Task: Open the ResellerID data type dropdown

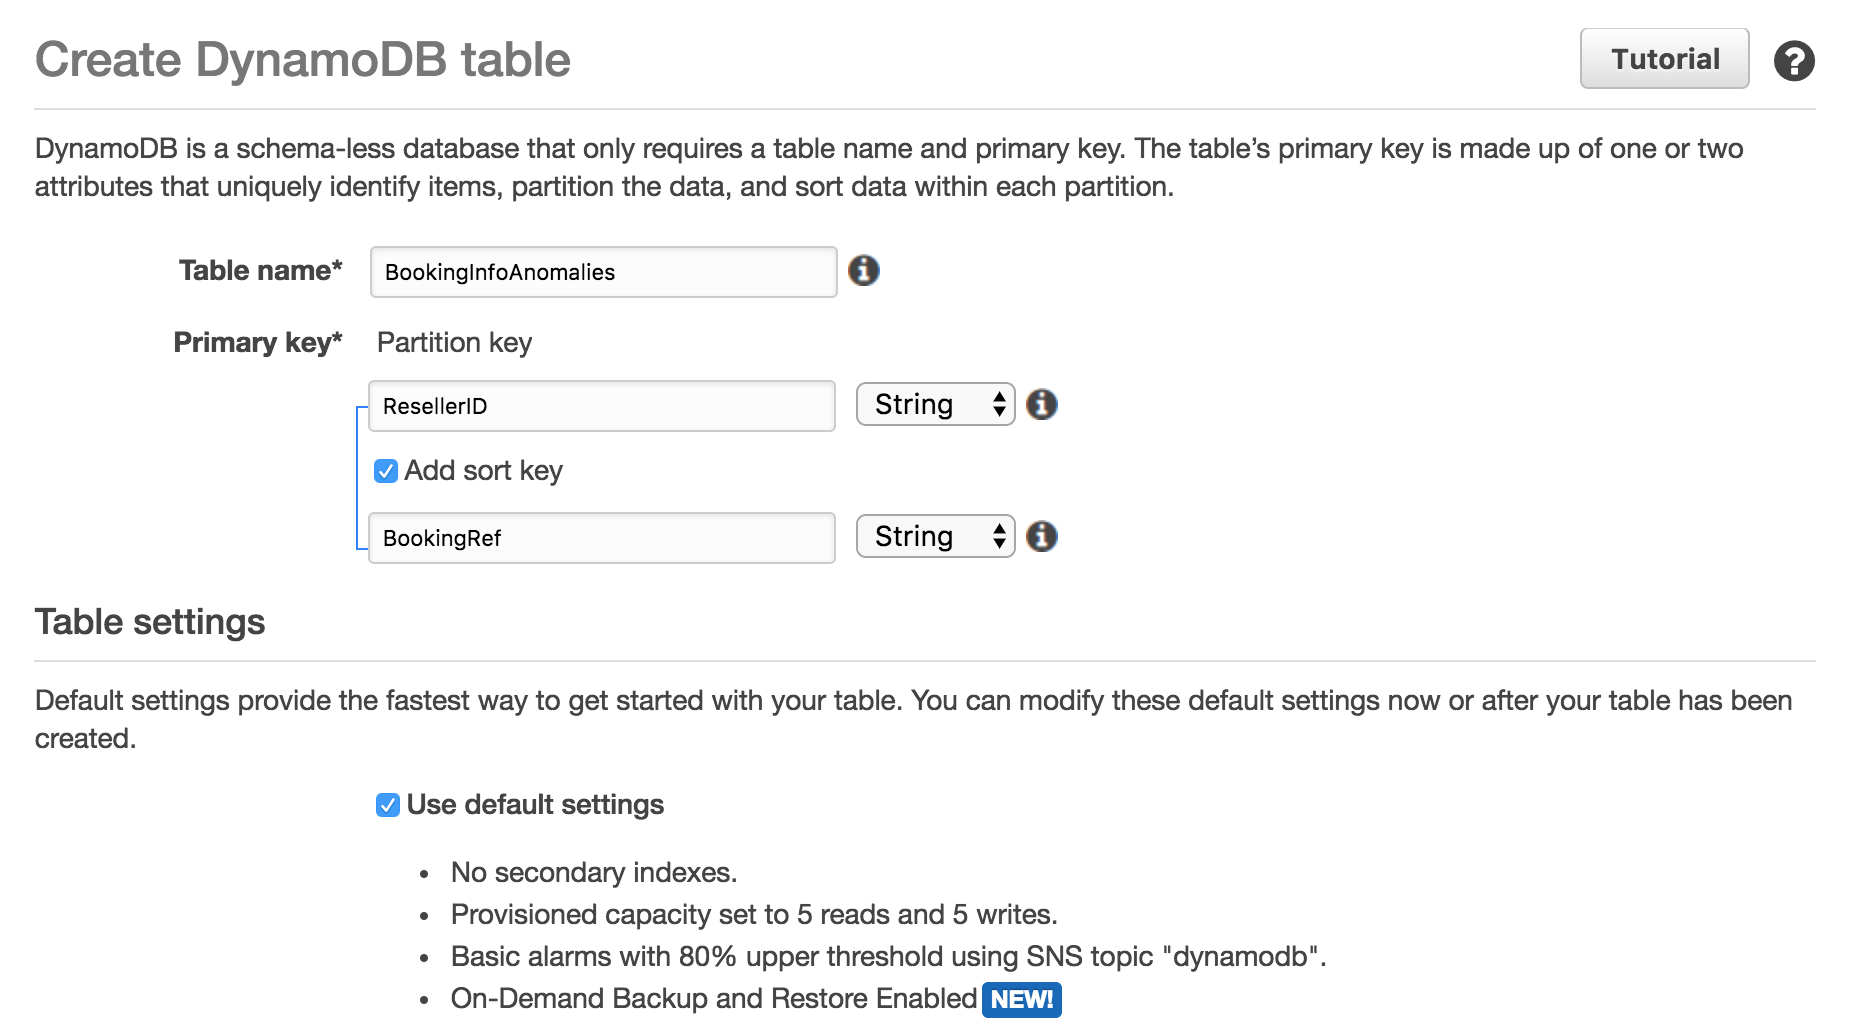Action: [935, 405]
